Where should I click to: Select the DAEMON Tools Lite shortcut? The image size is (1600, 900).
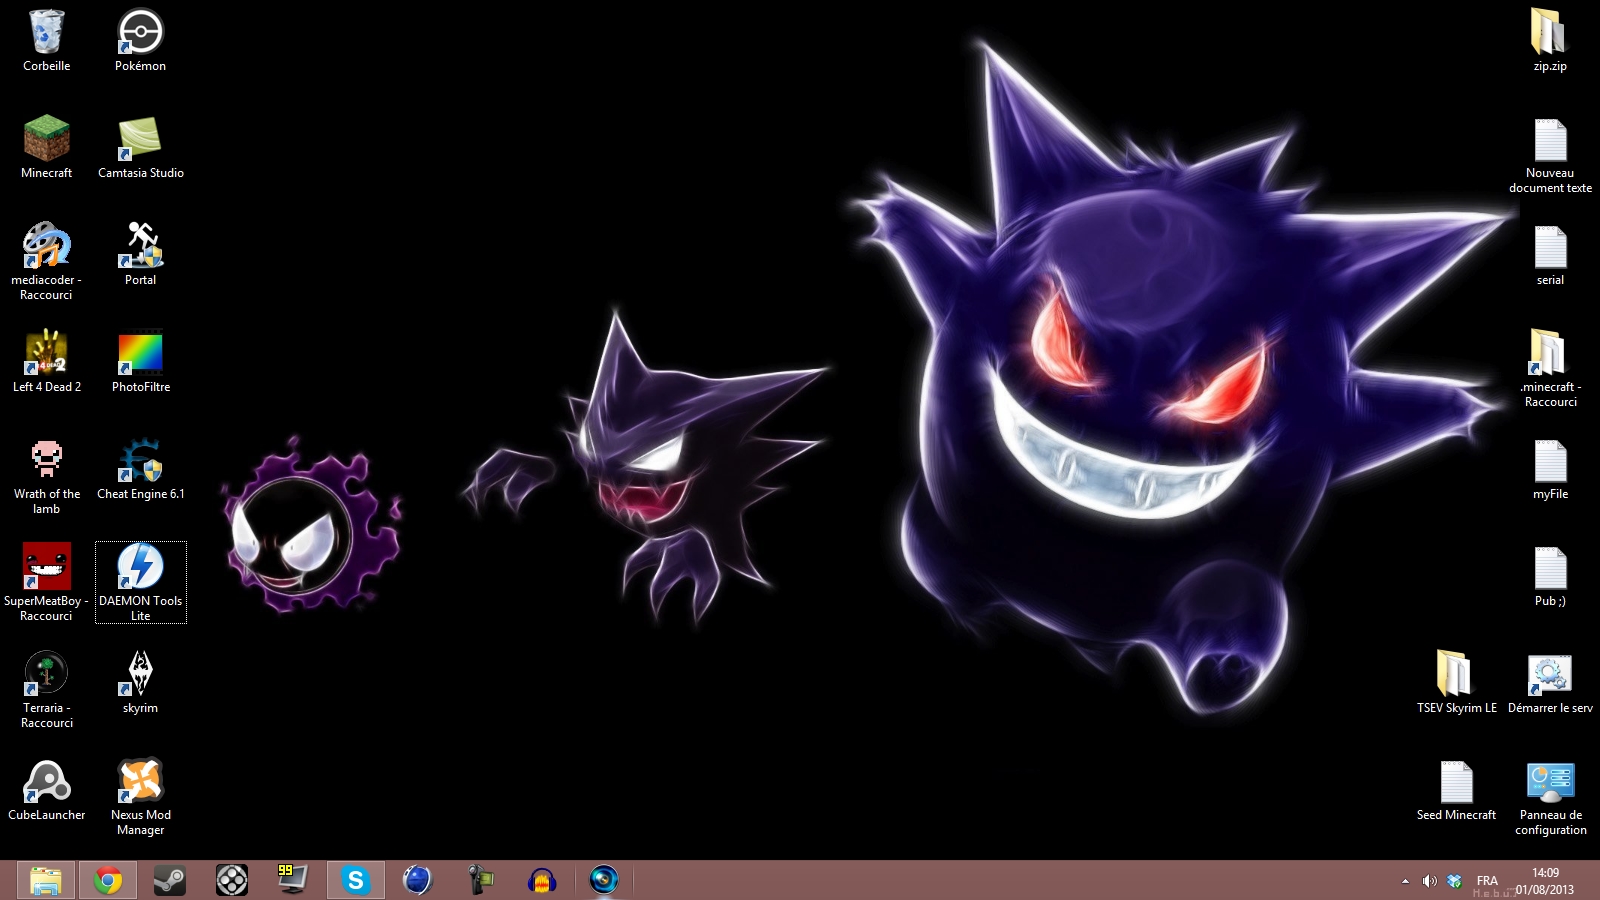coord(140,583)
